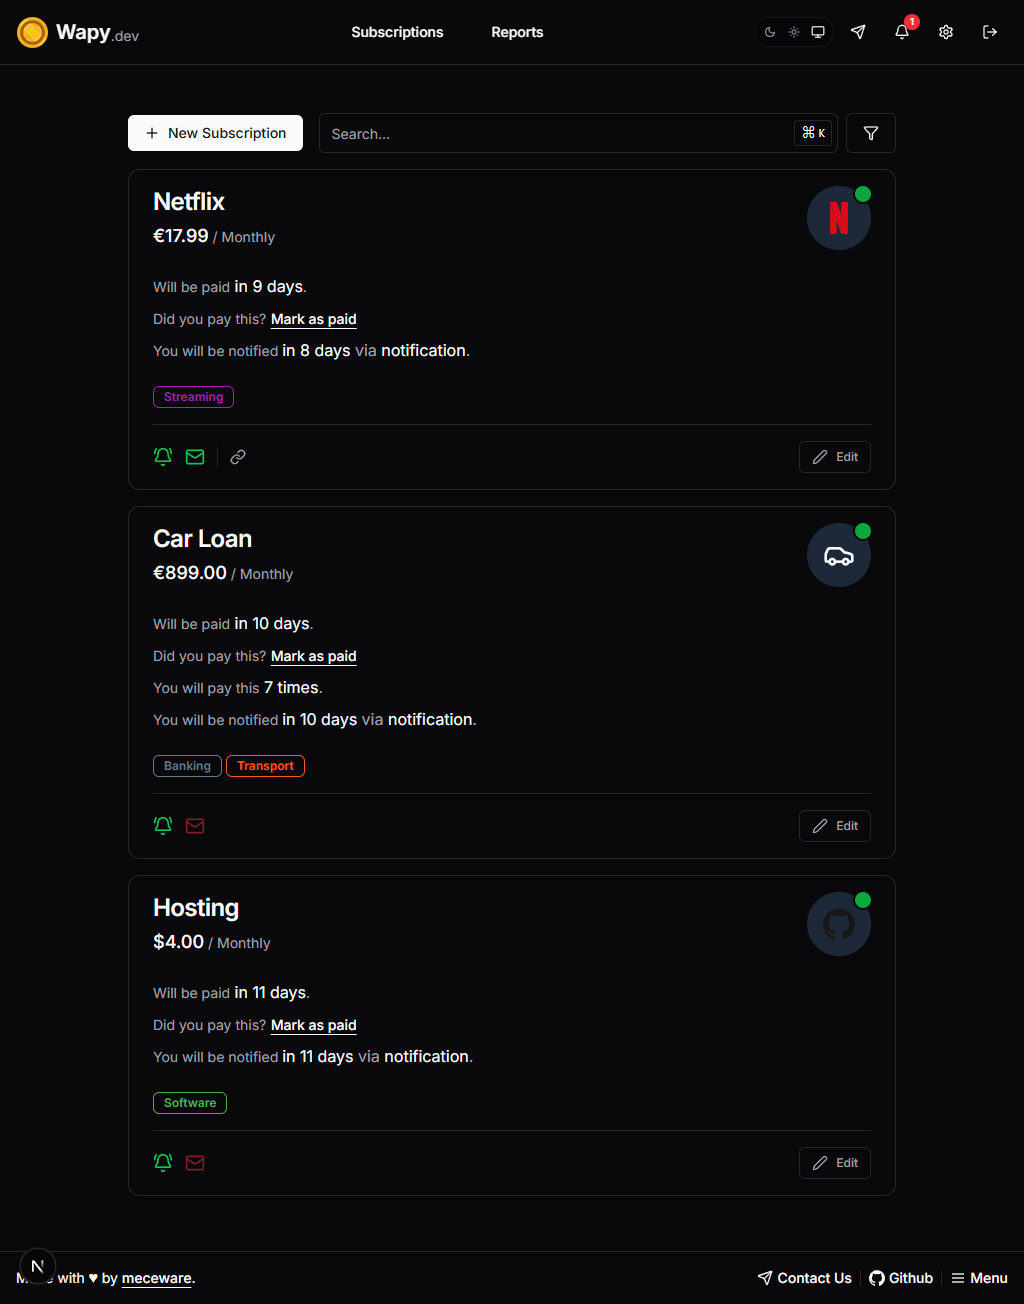Image resolution: width=1024 pixels, height=1304 pixels.
Task: Click the Hosting GitHub logo avatar
Action: coord(839,924)
